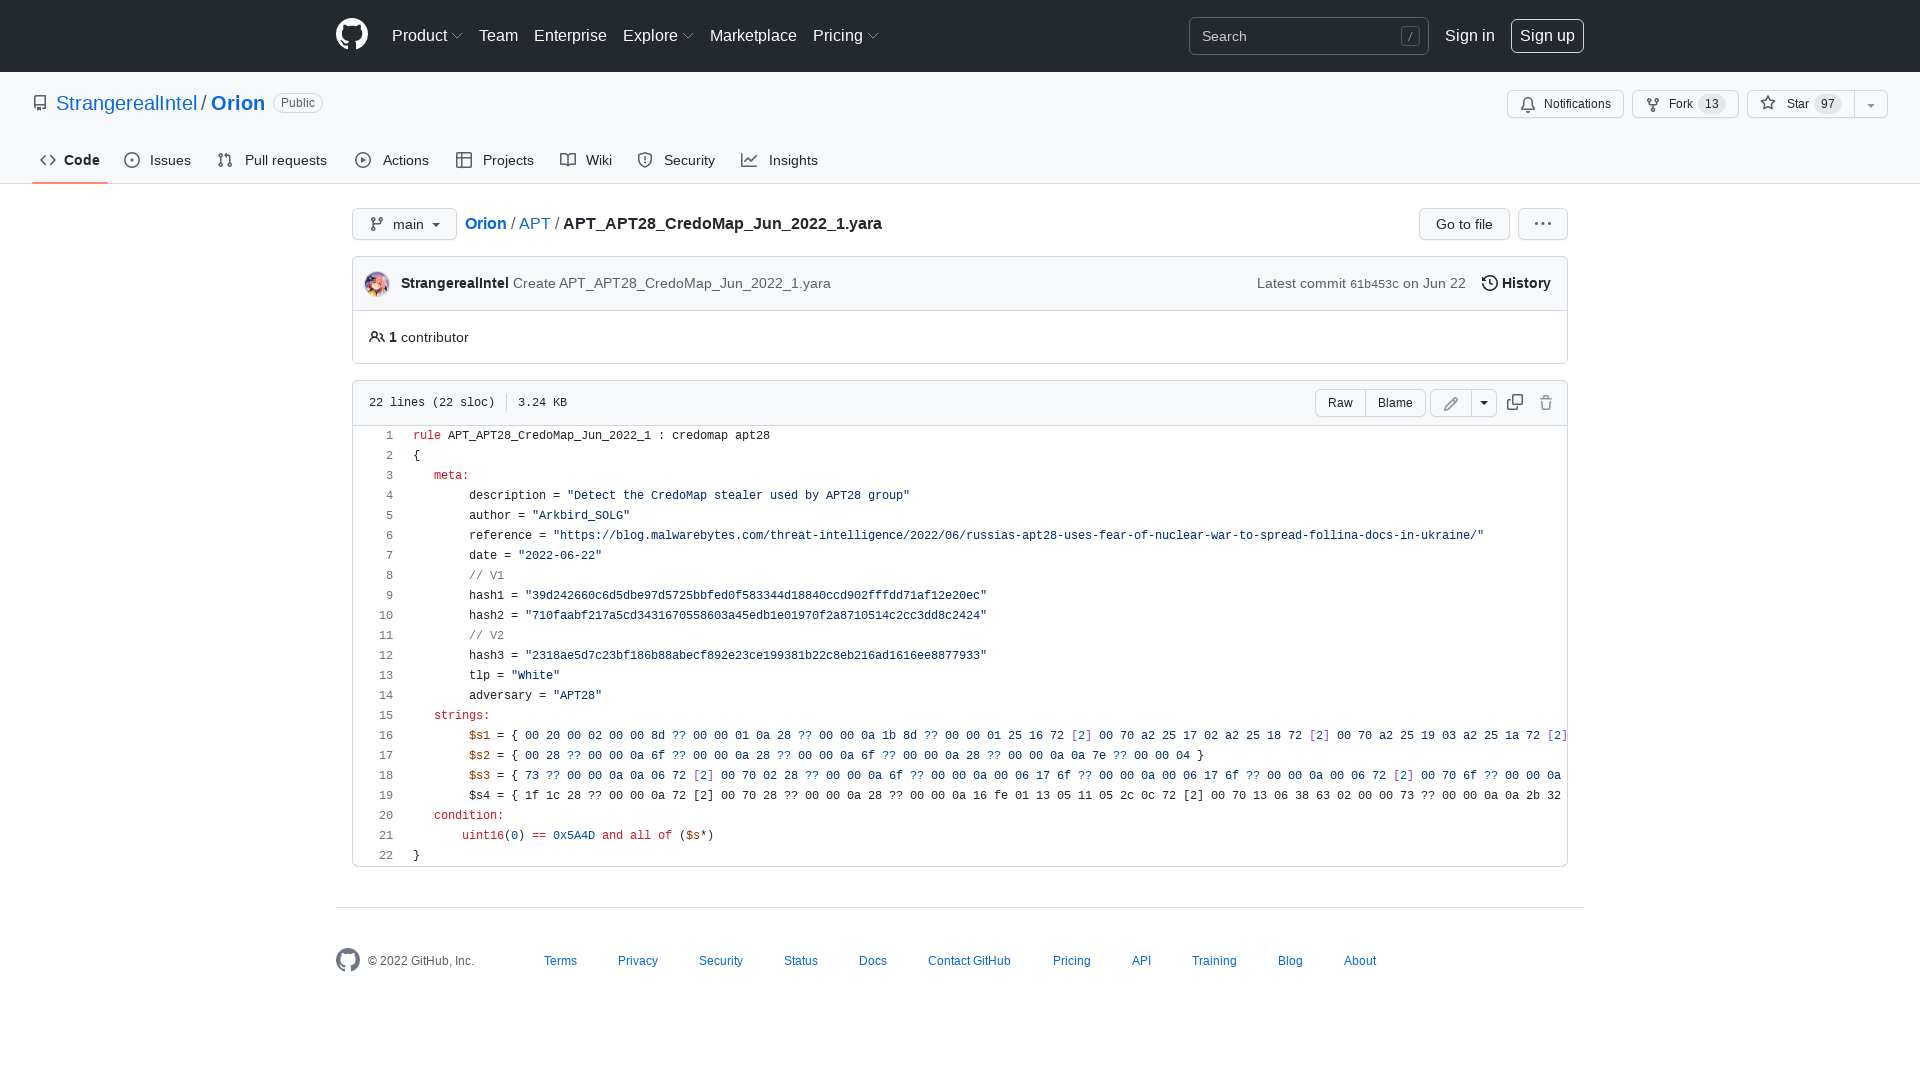Delete the APT_APT28_CredoMap yara file

(1545, 402)
